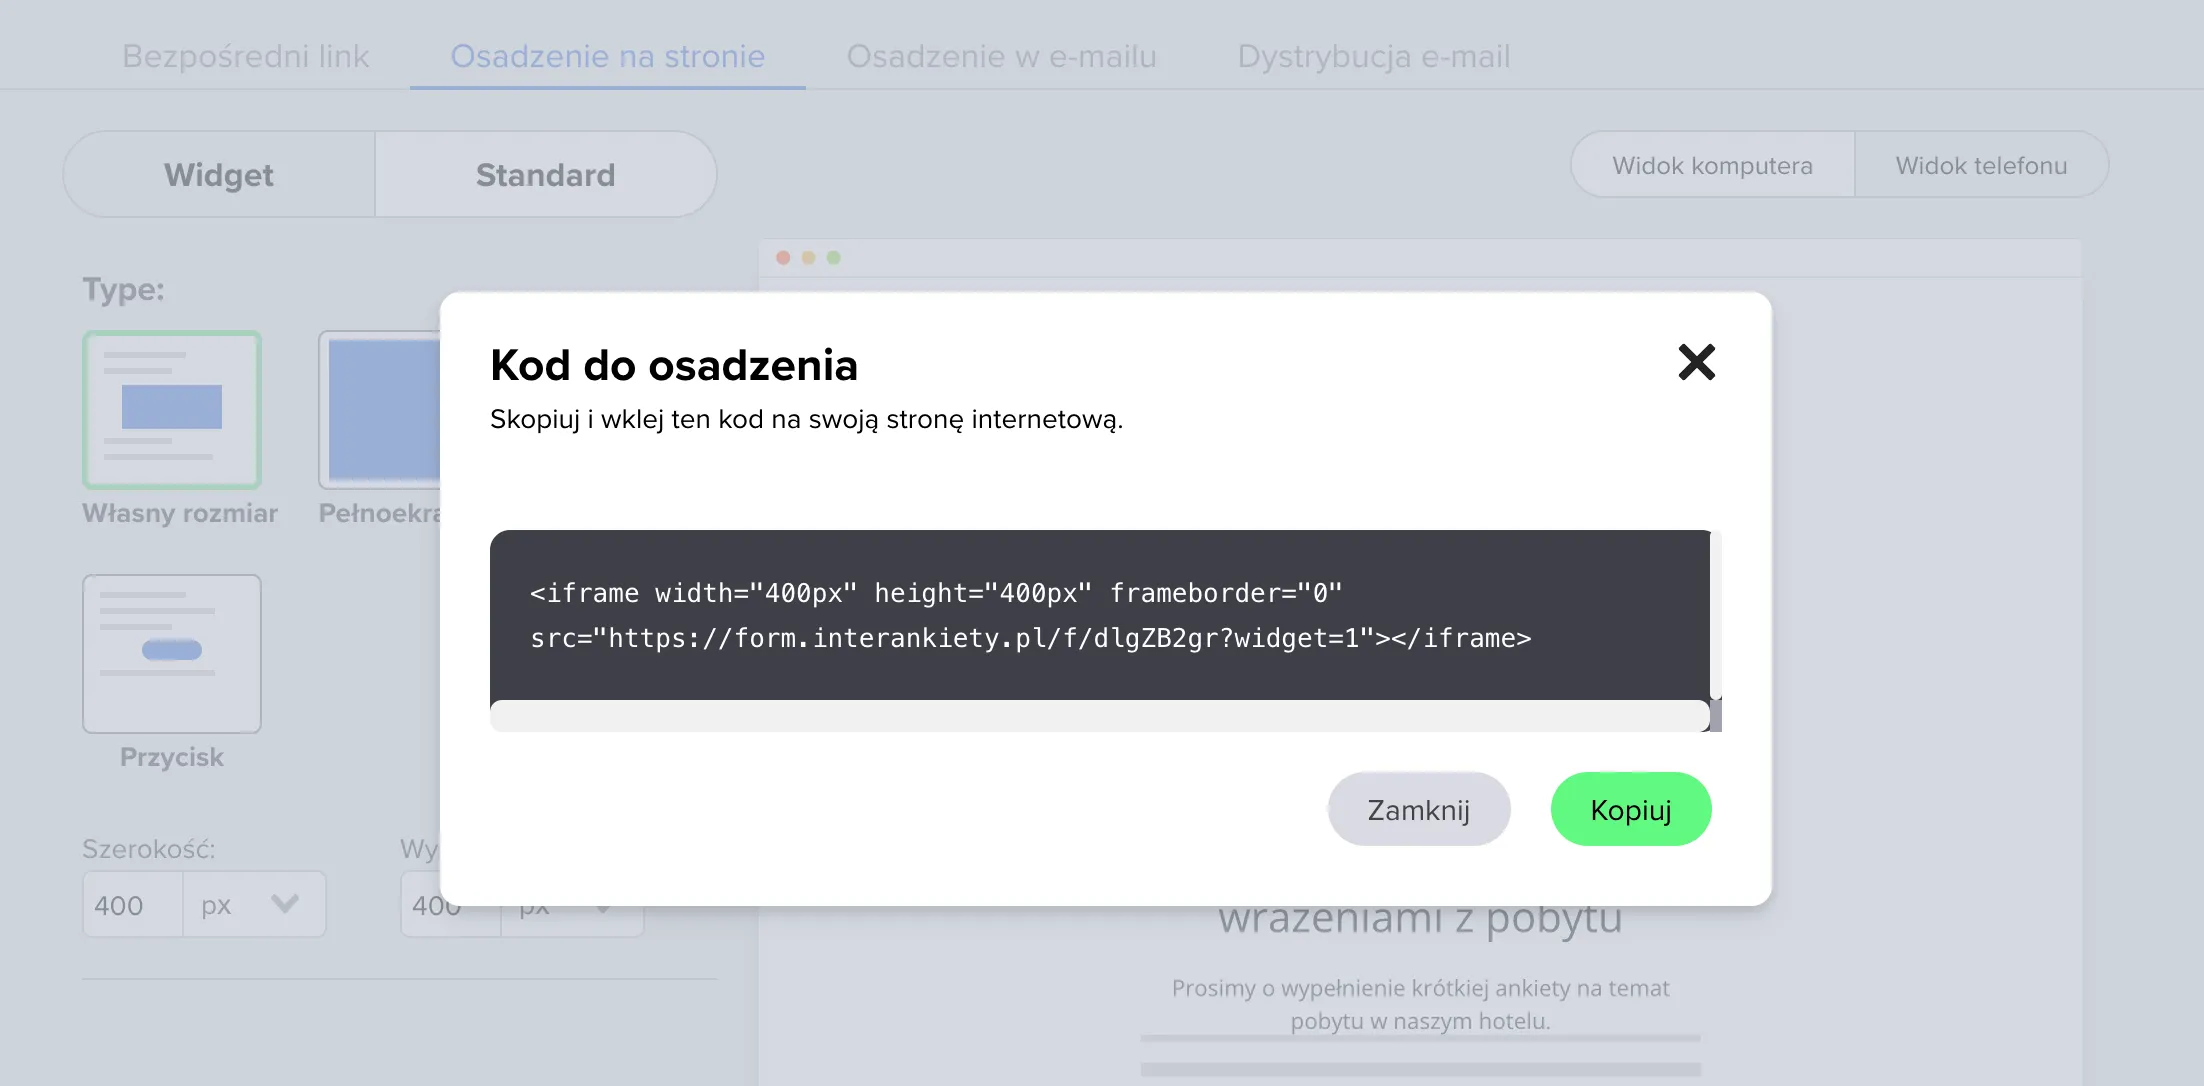
Task: Open the width unit px dropdown
Action: (x=254, y=904)
